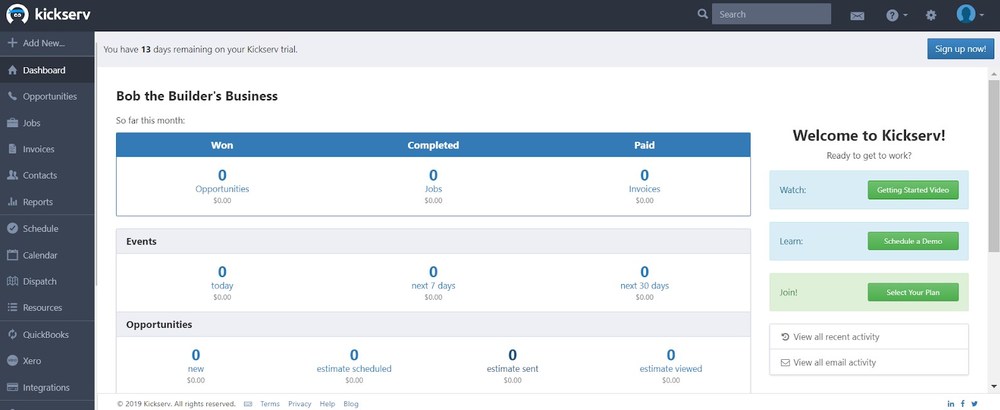Click the Kickserv logo icon
This screenshot has width=1000, height=410.
tap(17, 14)
